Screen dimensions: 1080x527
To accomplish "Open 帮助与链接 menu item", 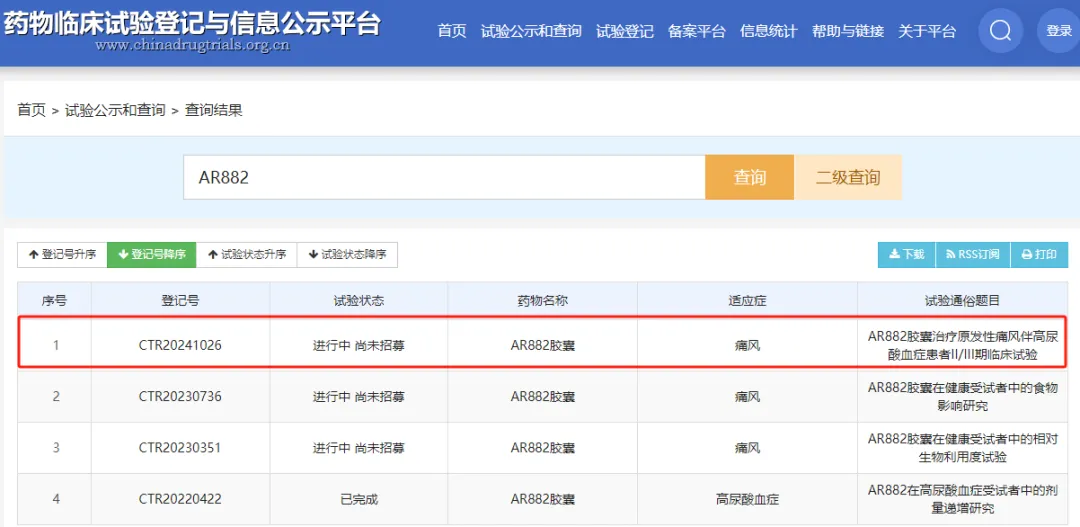I will tap(848, 31).
